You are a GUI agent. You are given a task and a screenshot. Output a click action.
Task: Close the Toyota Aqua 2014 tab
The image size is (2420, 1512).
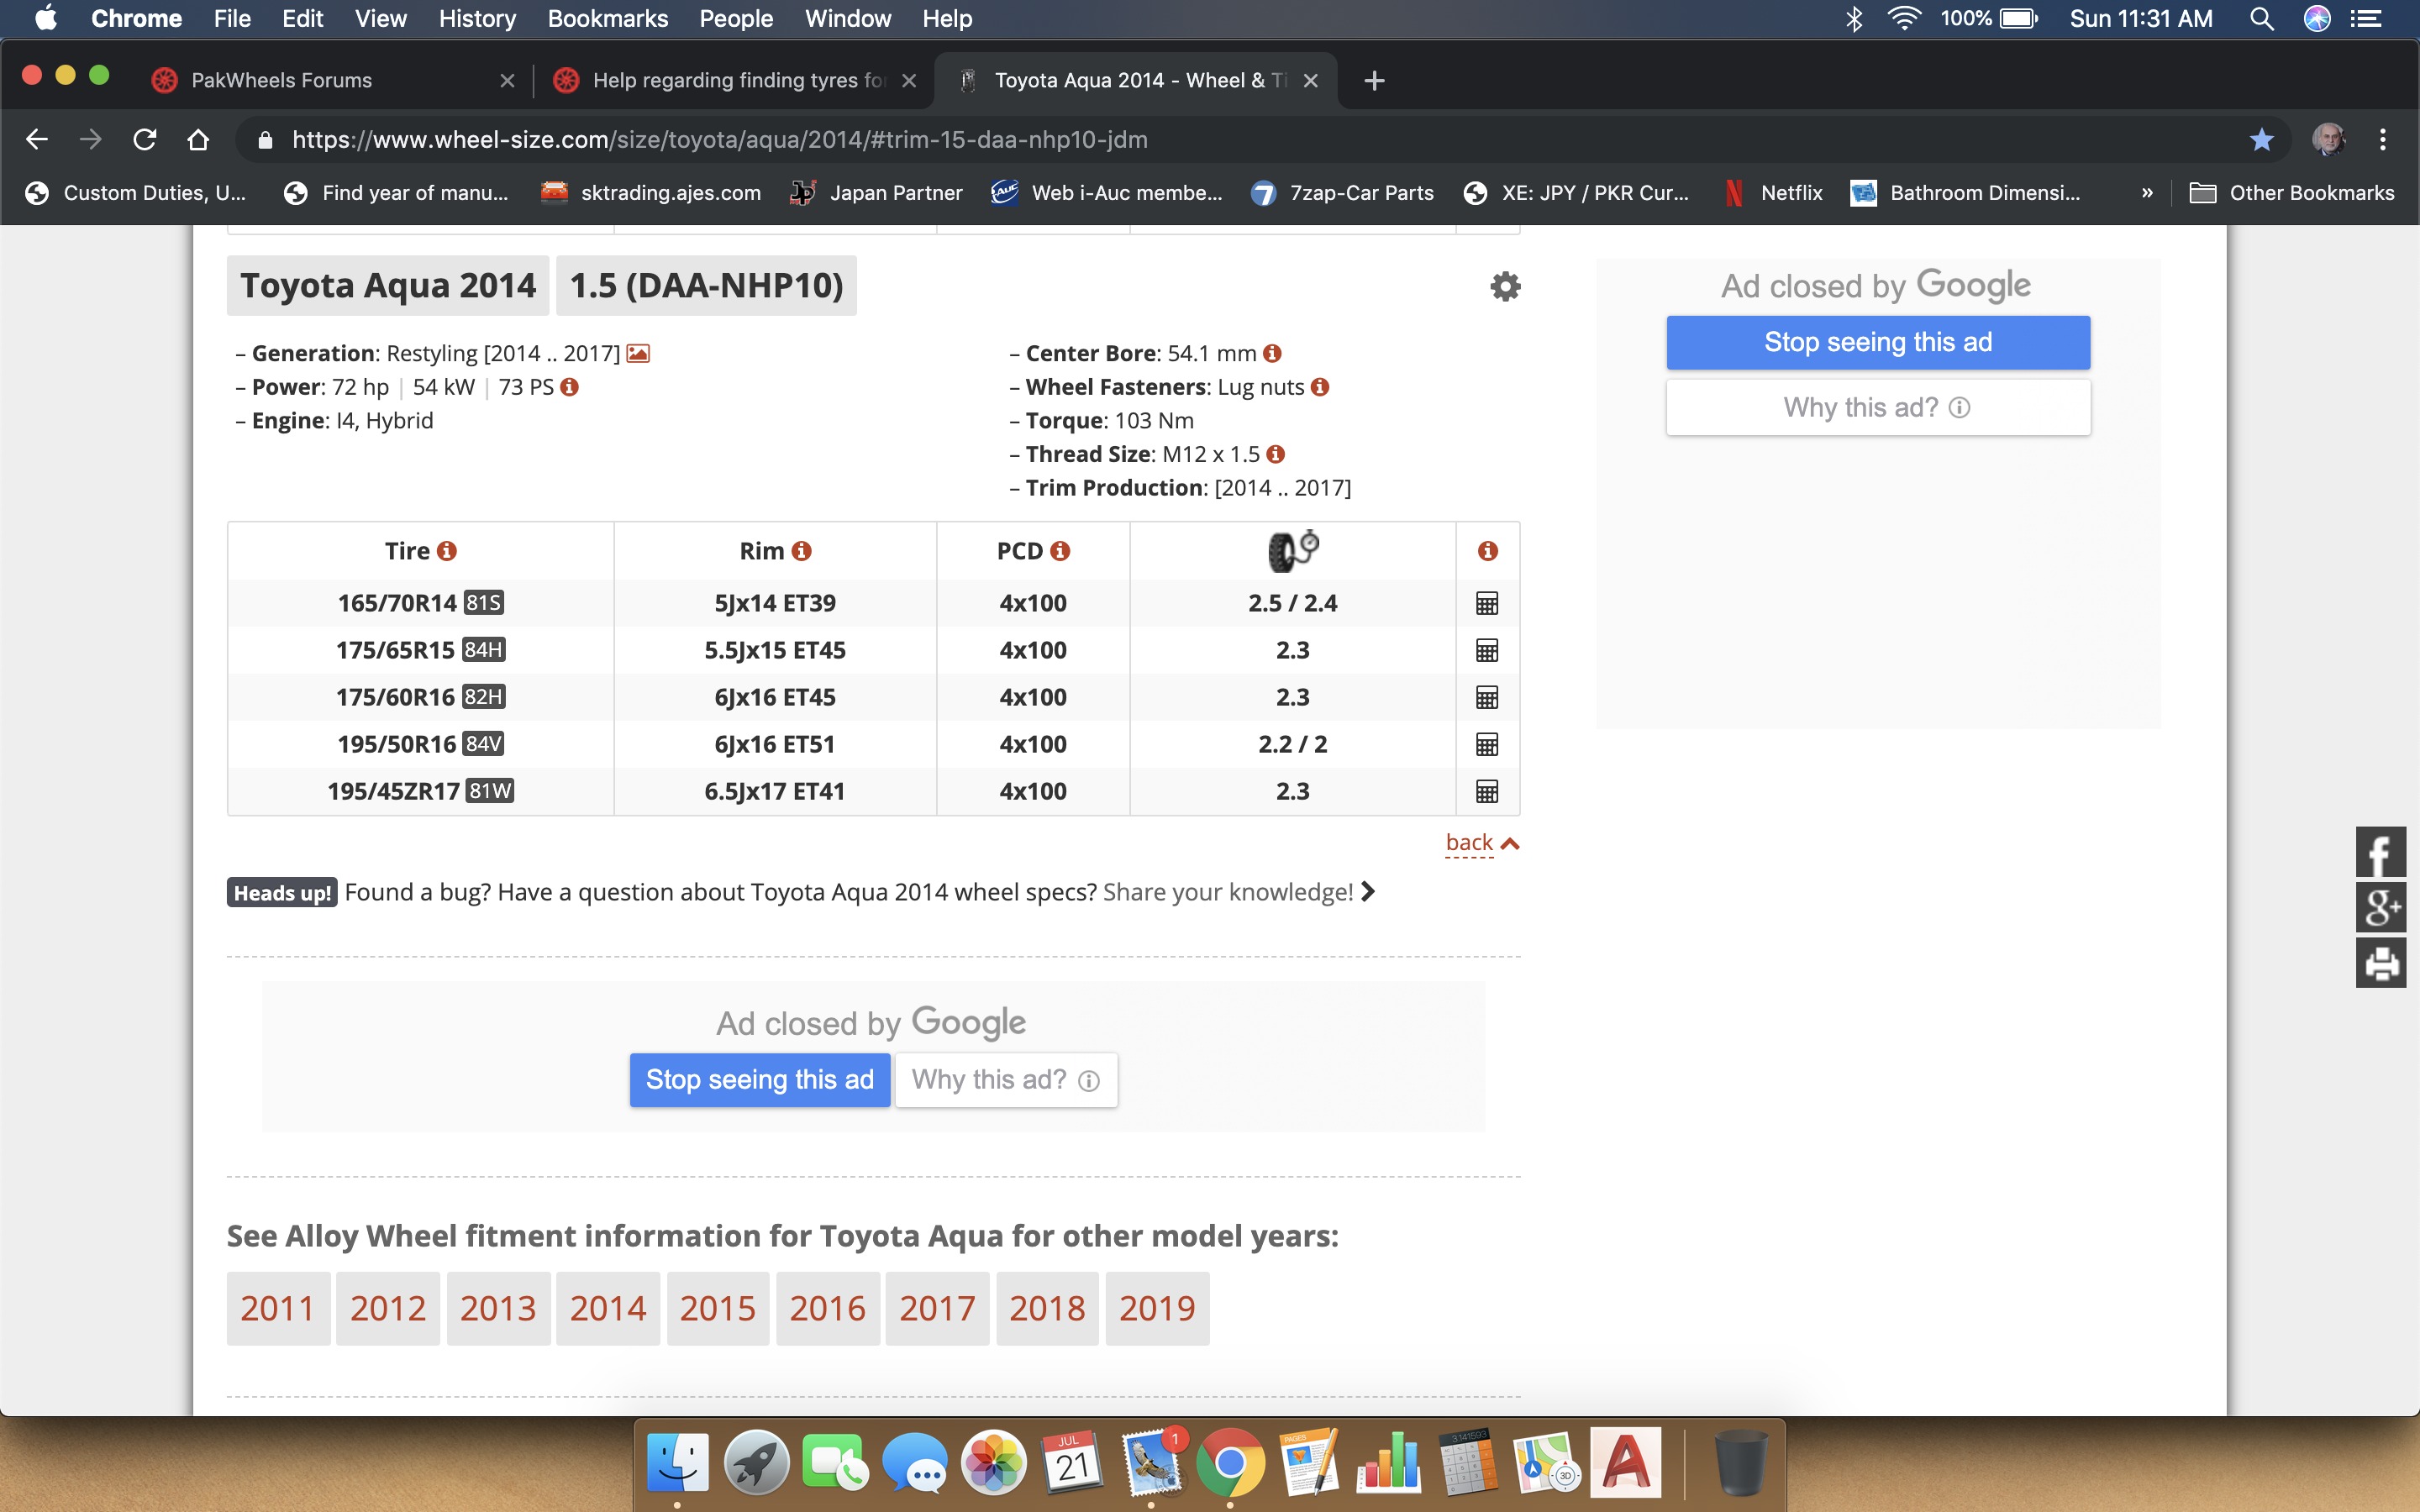coord(1311,81)
